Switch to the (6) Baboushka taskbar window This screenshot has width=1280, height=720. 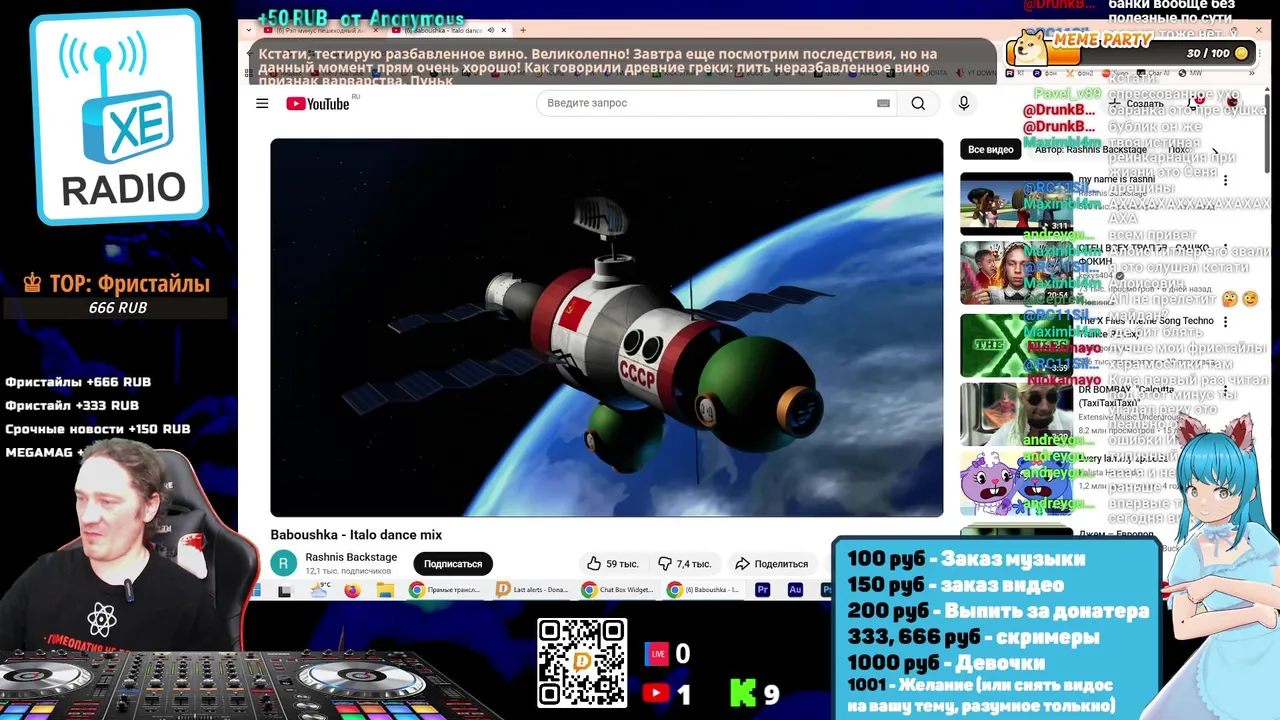tap(704, 590)
